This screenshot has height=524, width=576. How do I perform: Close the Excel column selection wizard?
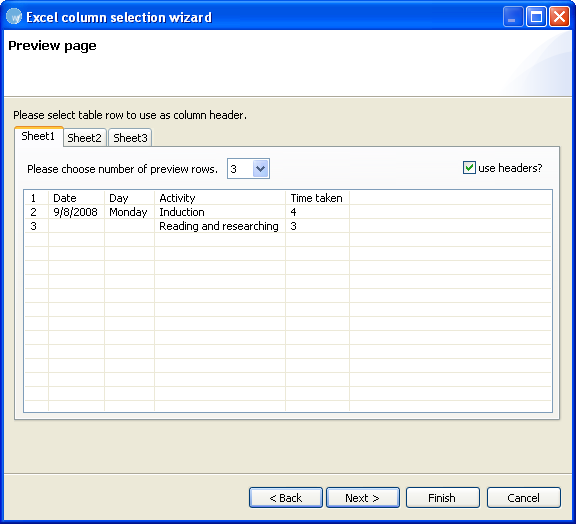(559, 17)
